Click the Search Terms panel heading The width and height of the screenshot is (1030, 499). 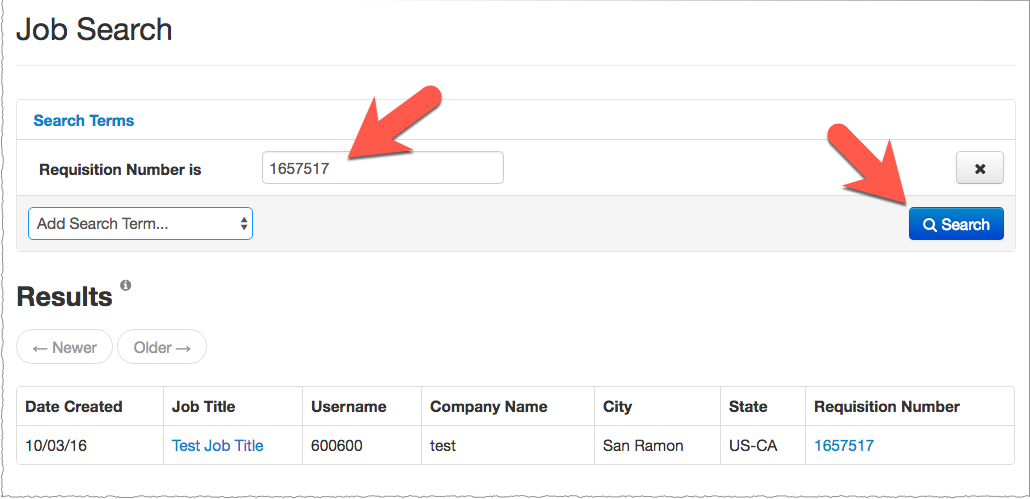(x=83, y=120)
